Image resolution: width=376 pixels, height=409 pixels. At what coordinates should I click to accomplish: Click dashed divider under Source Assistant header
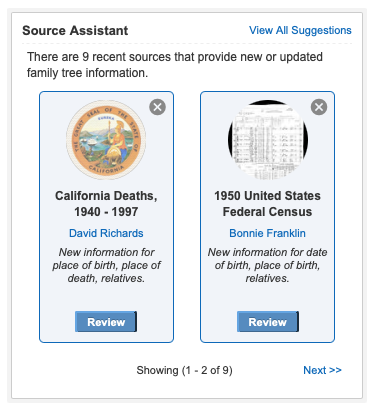(x=187, y=43)
